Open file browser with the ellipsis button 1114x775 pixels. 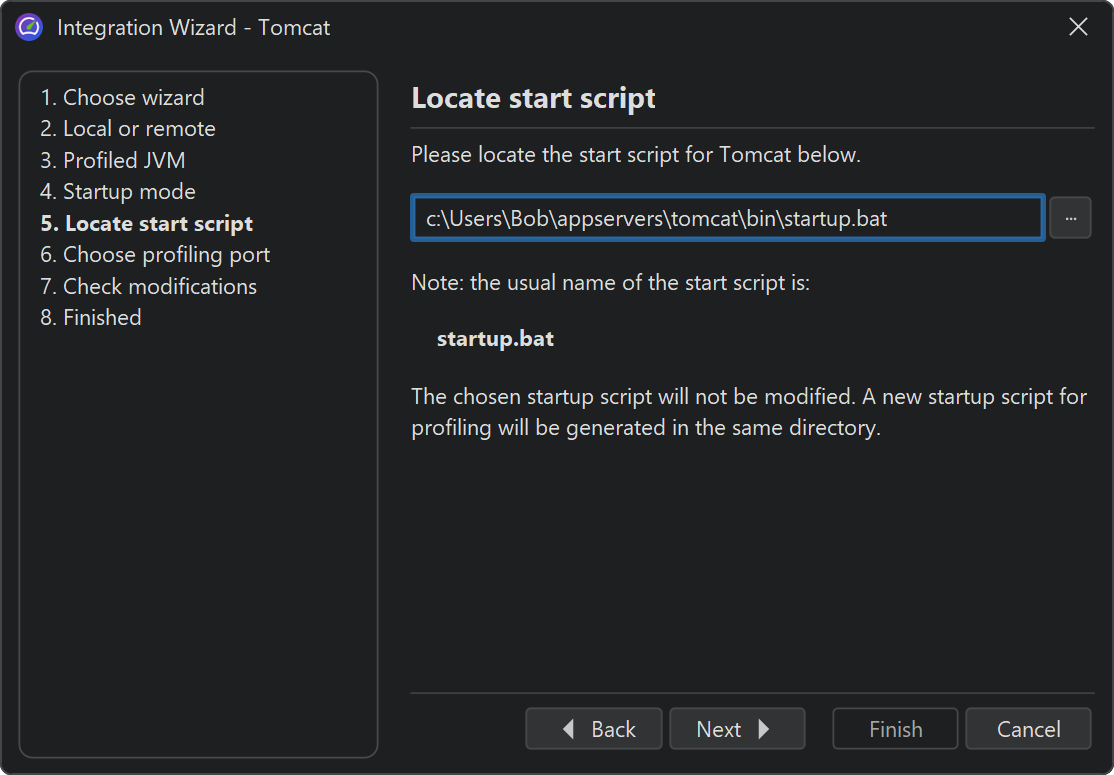[1070, 218]
